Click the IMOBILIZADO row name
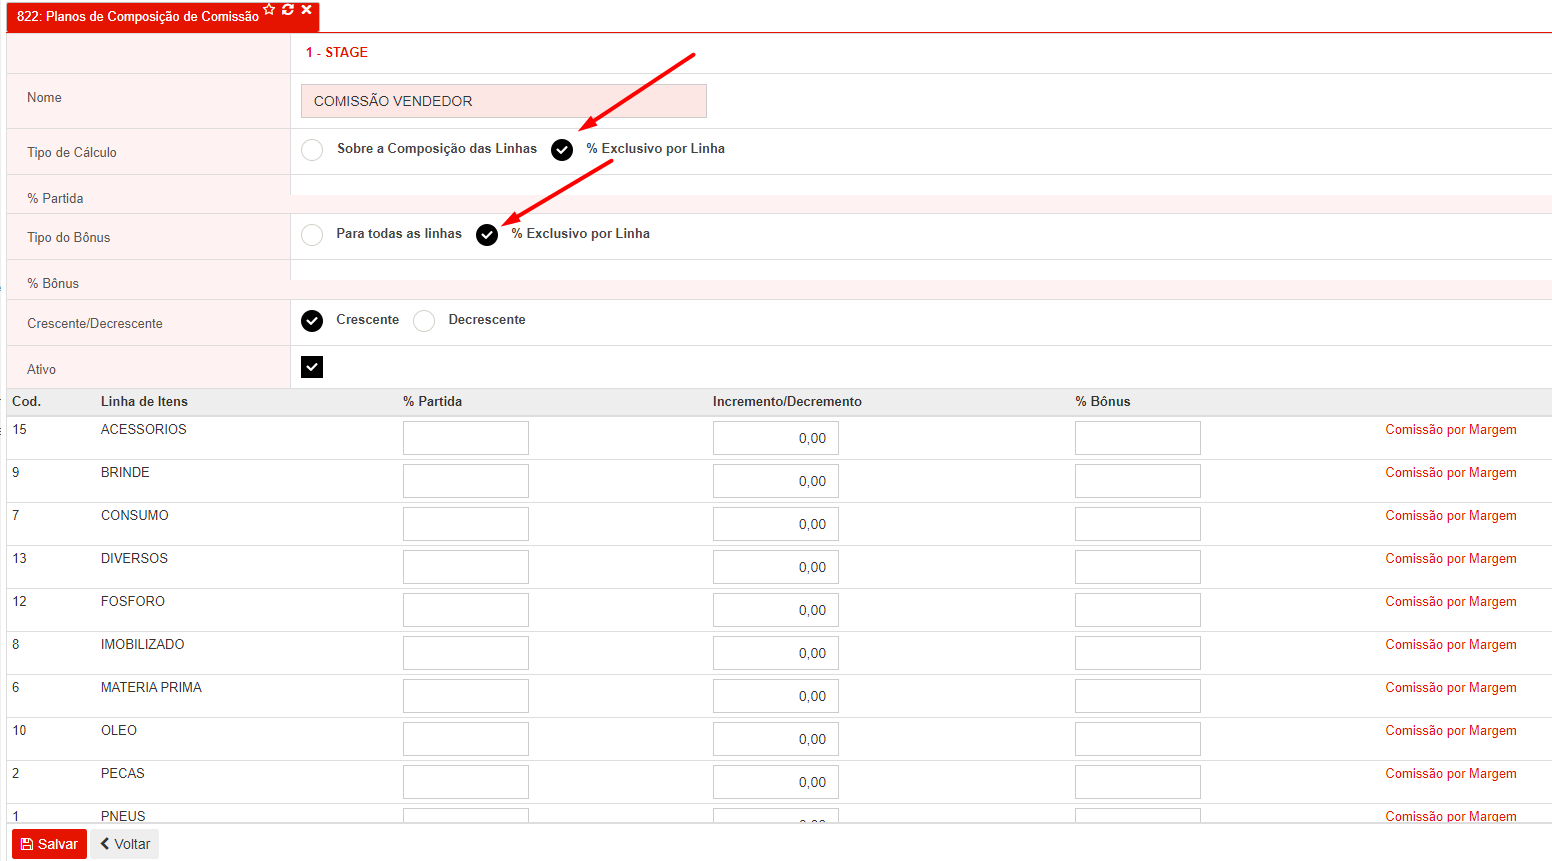Image resolution: width=1552 pixels, height=861 pixels. tap(143, 645)
